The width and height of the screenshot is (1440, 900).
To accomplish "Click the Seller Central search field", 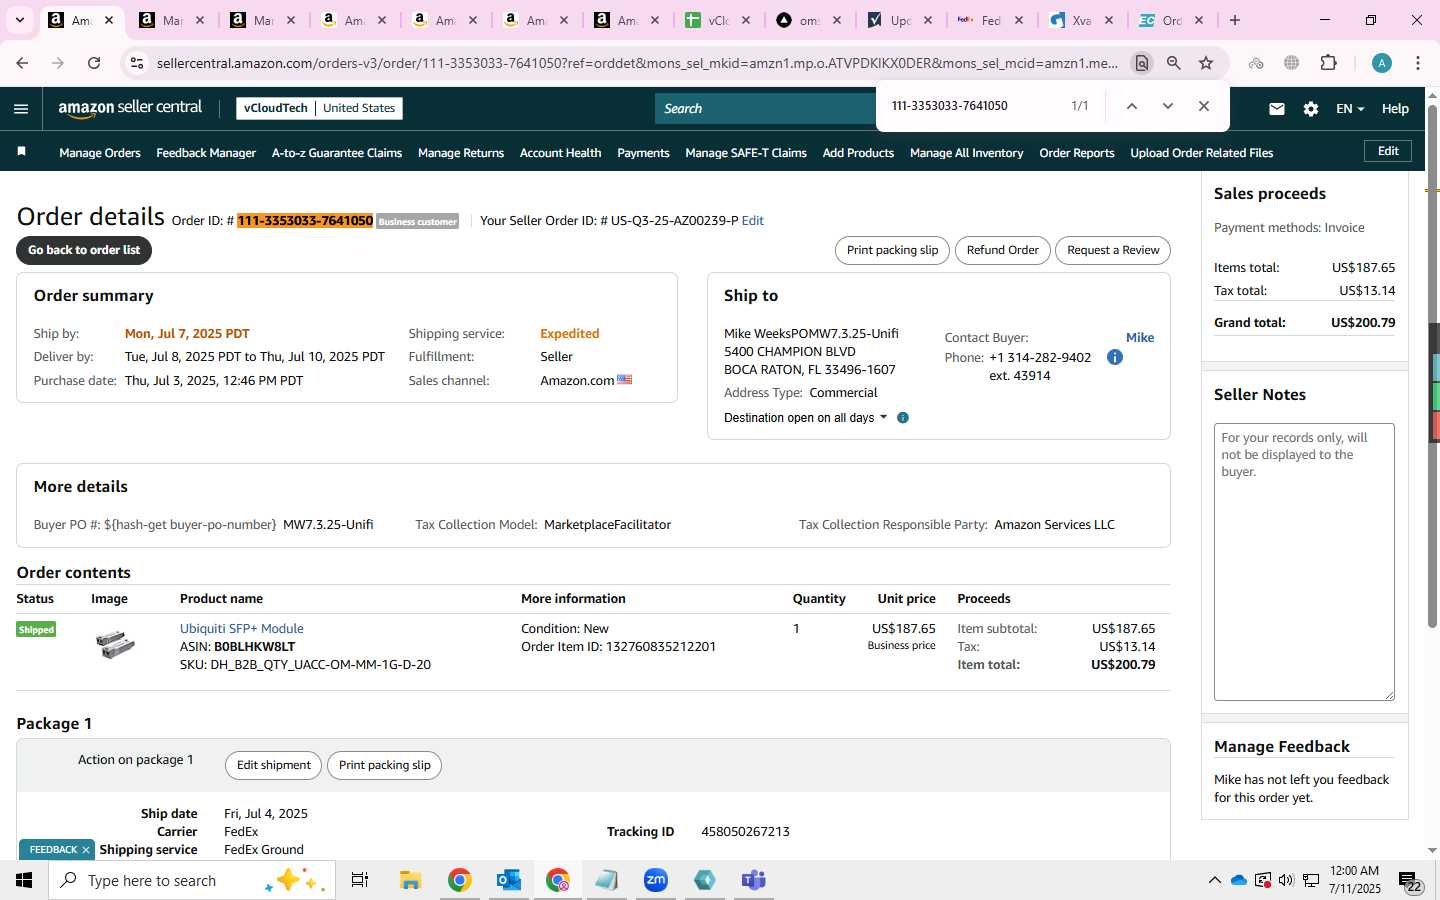I will 765,109.
